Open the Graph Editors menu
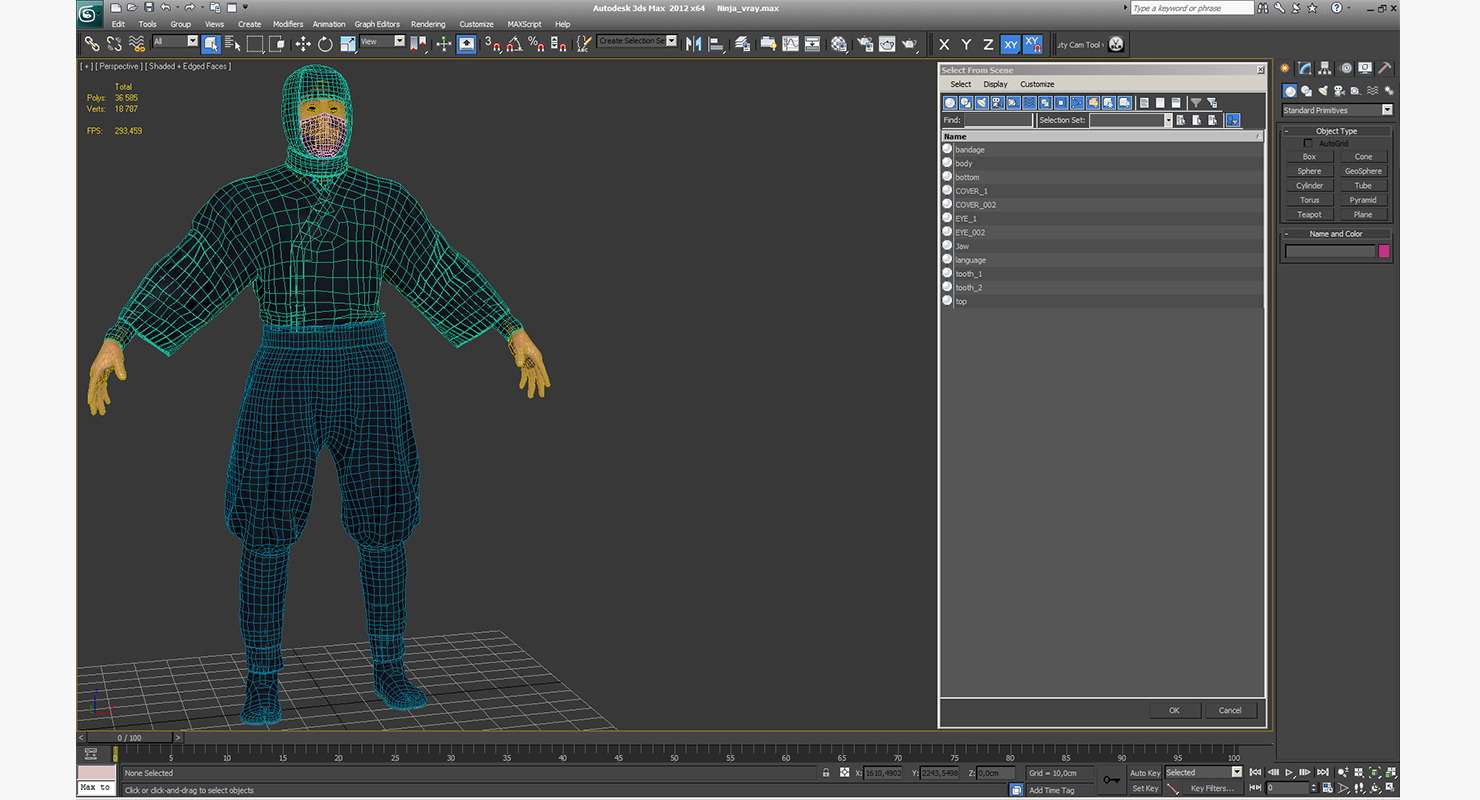 click(x=377, y=24)
